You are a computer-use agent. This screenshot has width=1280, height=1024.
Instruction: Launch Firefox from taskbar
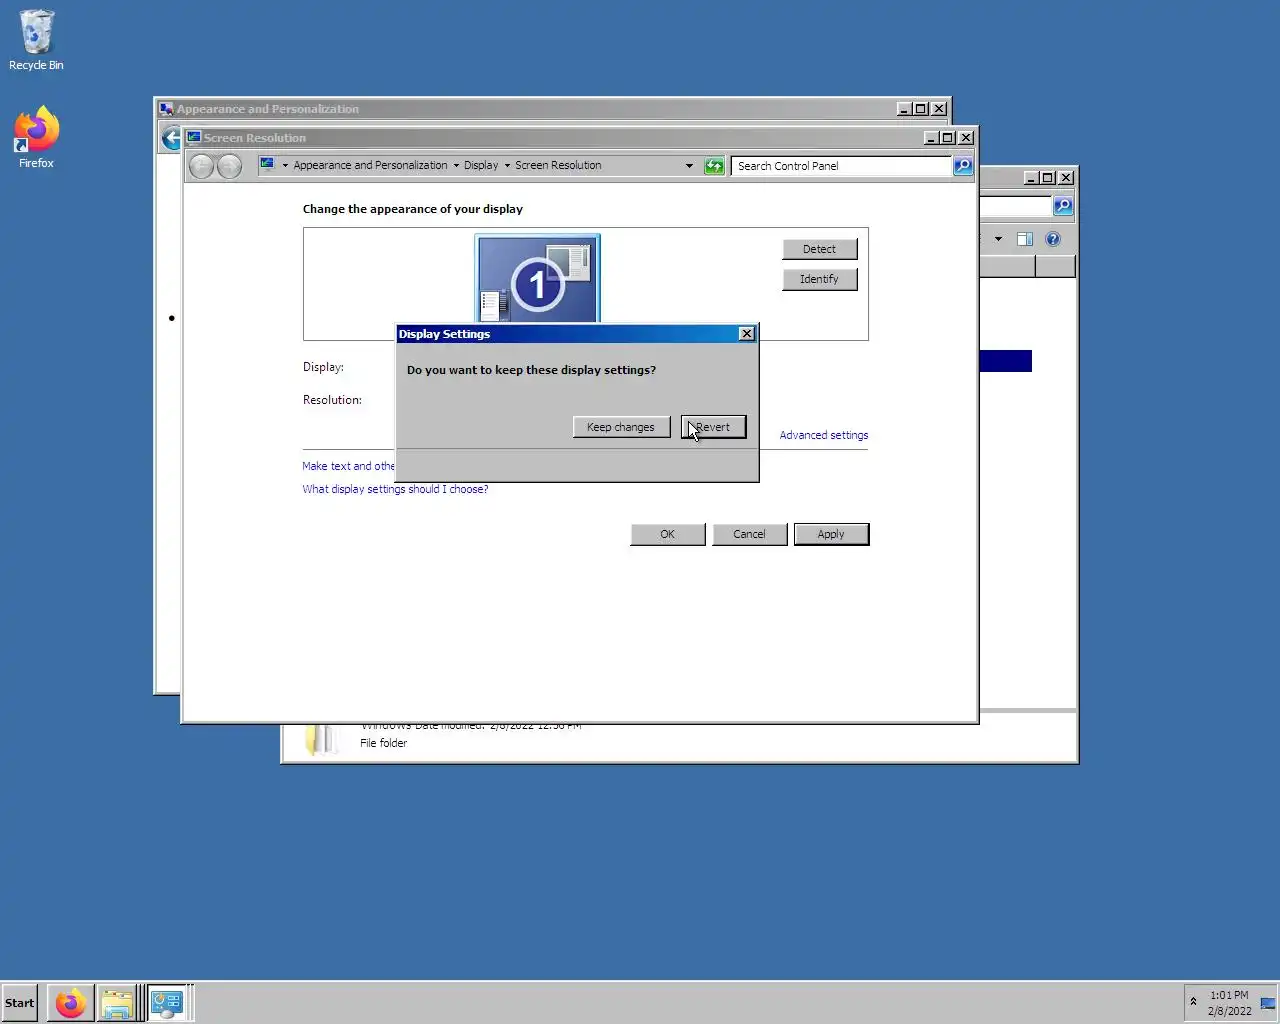click(71, 1003)
